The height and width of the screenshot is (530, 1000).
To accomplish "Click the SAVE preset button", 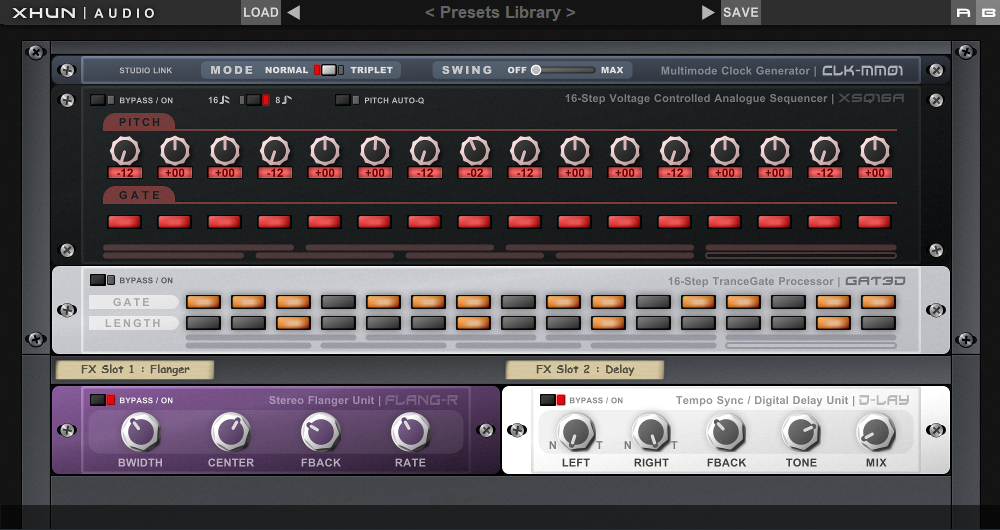I will (x=740, y=12).
